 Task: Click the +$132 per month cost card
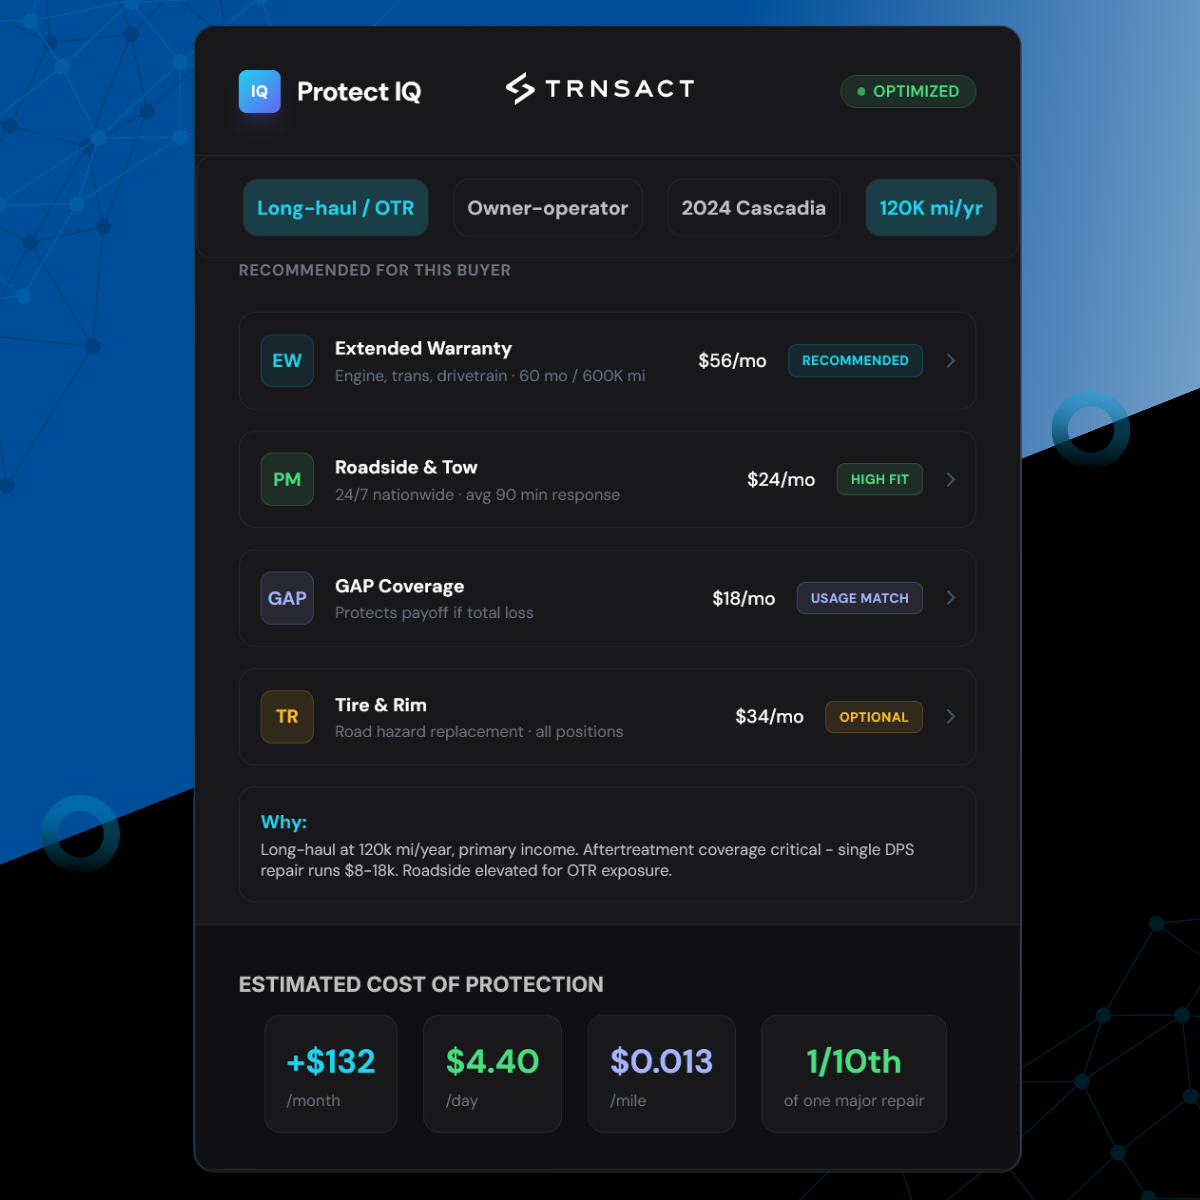[x=331, y=1074]
